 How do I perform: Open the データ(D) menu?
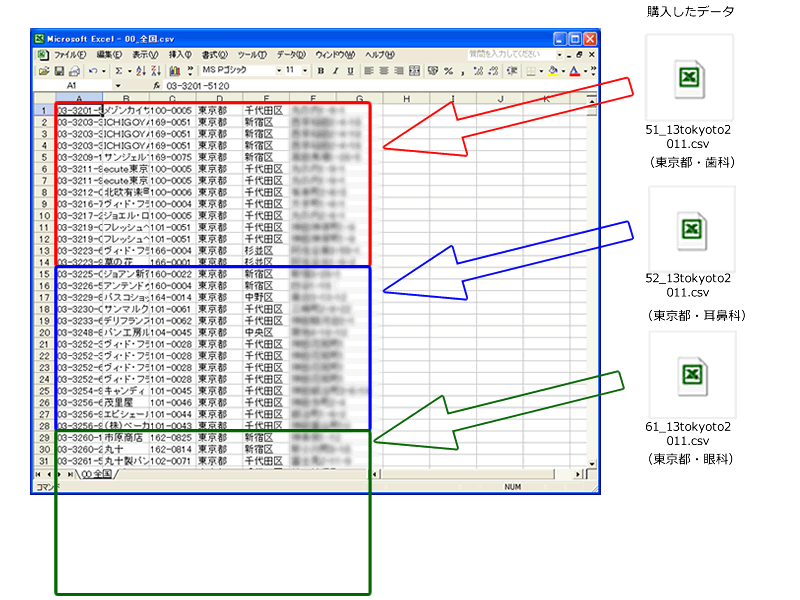tap(291, 54)
